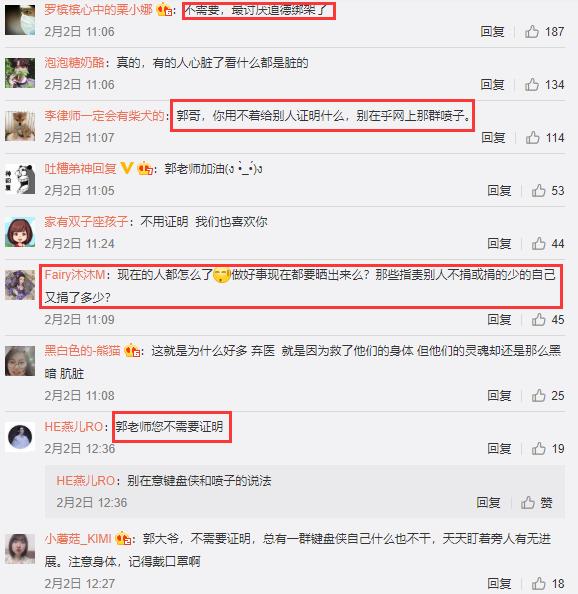
Task: Reply to 李律师一定会有柴犬的's comment
Action: click(x=493, y=138)
